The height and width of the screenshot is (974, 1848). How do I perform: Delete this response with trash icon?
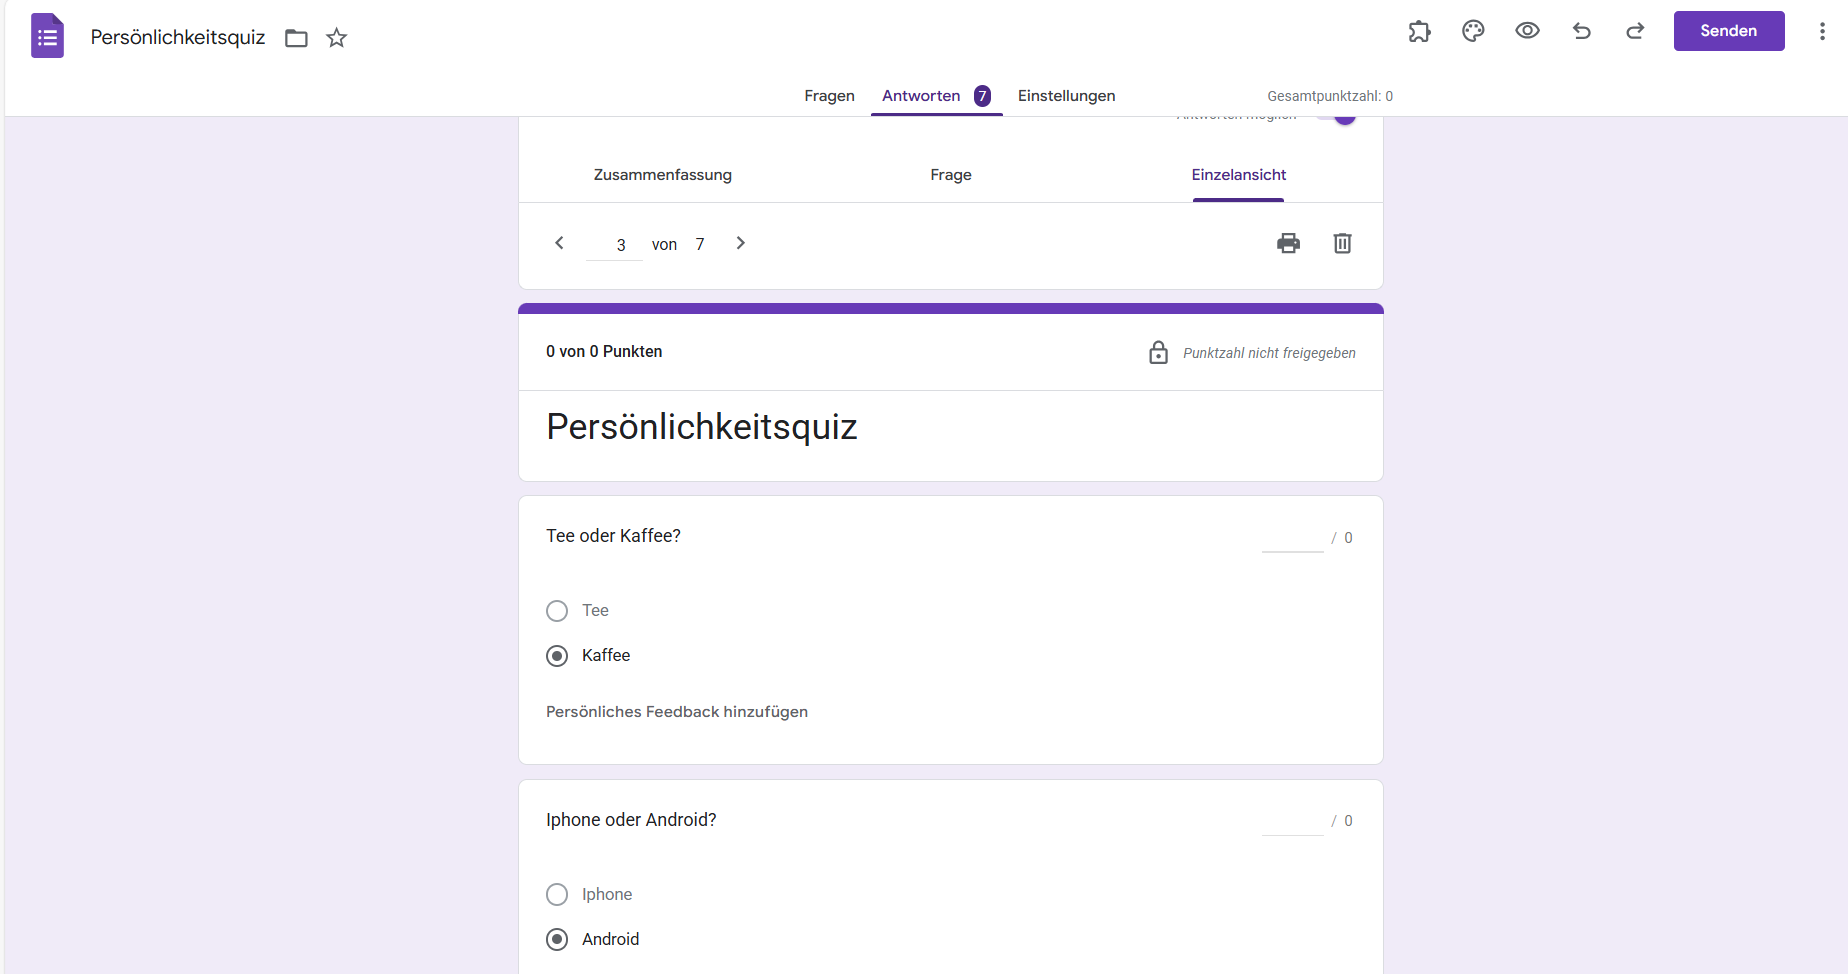click(x=1342, y=243)
